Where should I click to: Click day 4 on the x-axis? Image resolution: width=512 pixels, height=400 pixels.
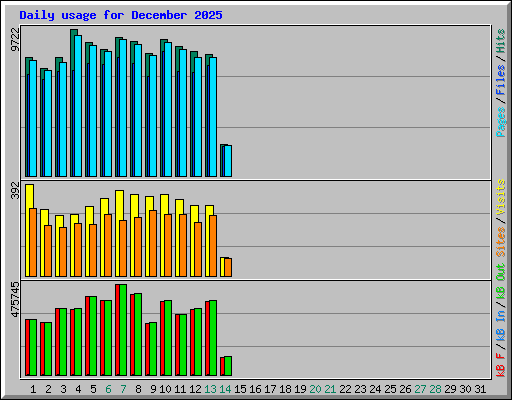(x=78, y=389)
